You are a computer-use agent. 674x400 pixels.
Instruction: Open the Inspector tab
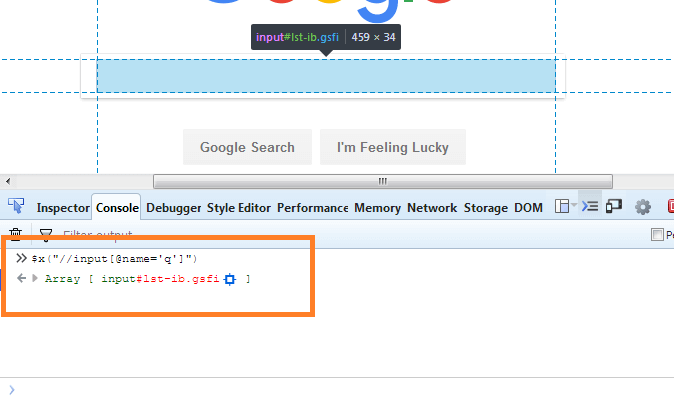pyautogui.click(x=63, y=208)
